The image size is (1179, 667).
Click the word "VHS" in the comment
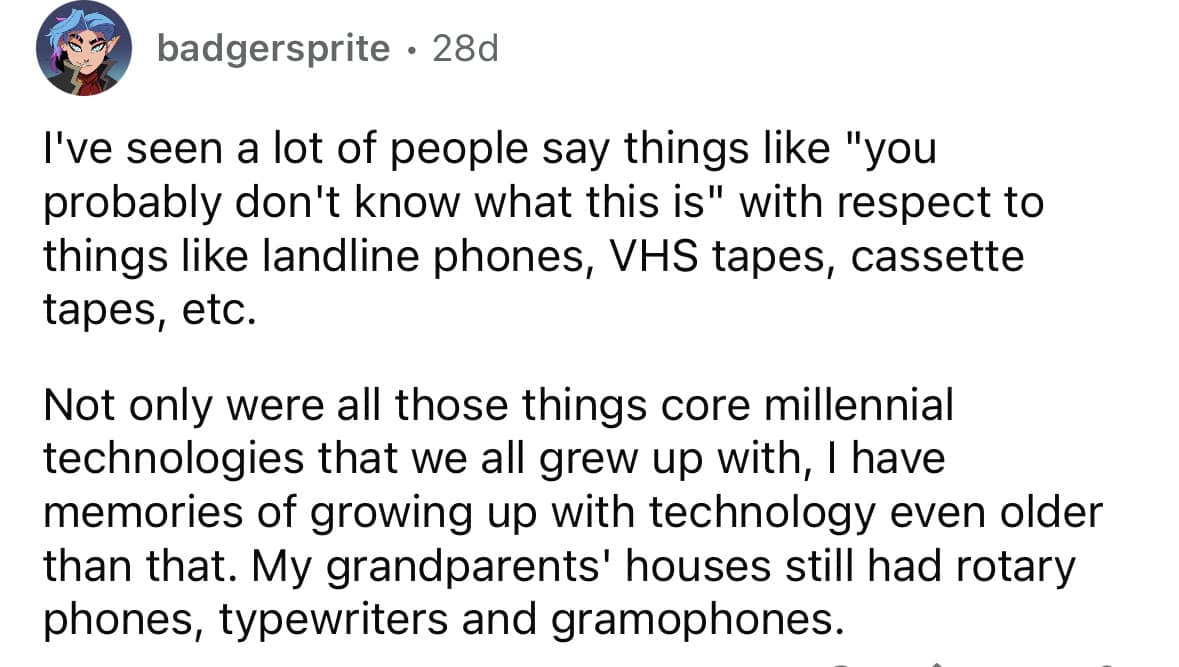(653, 256)
